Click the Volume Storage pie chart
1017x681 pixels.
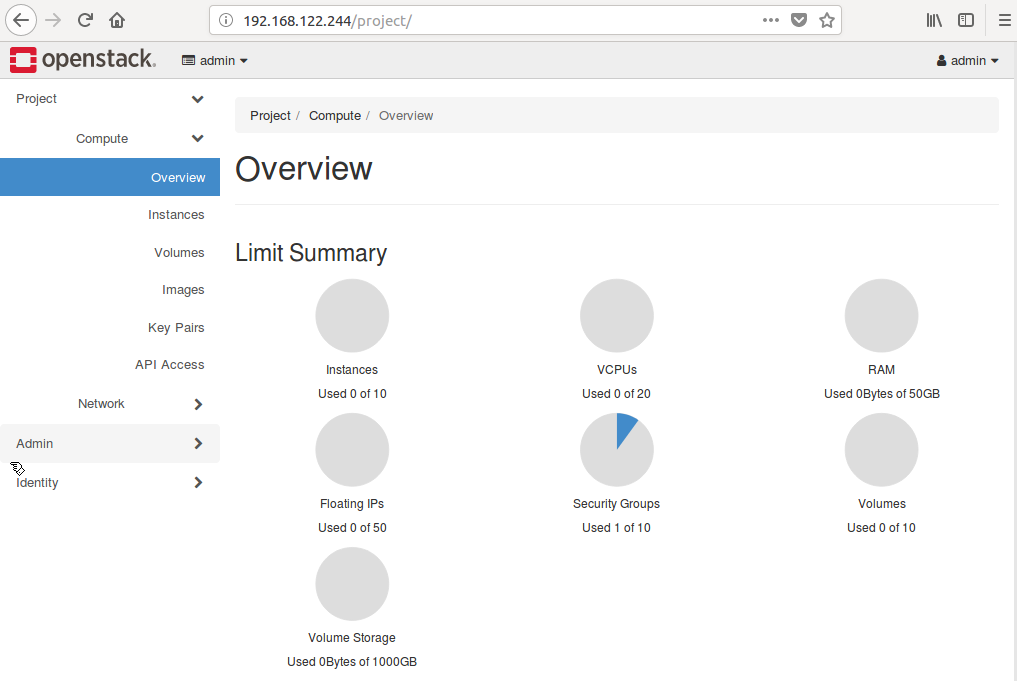pos(352,584)
